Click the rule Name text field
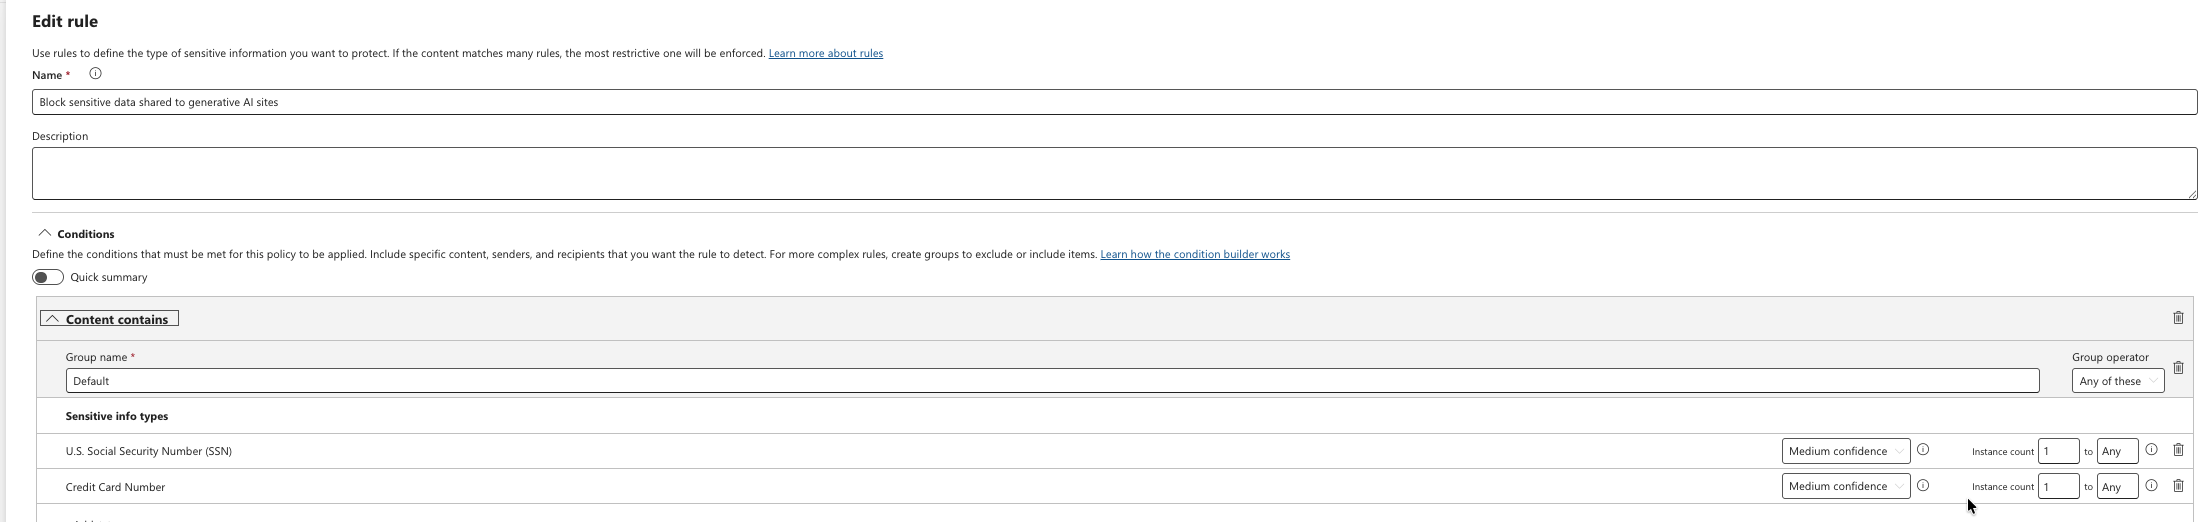The height and width of the screenshot is (522, 2203). click(1114, 102)
